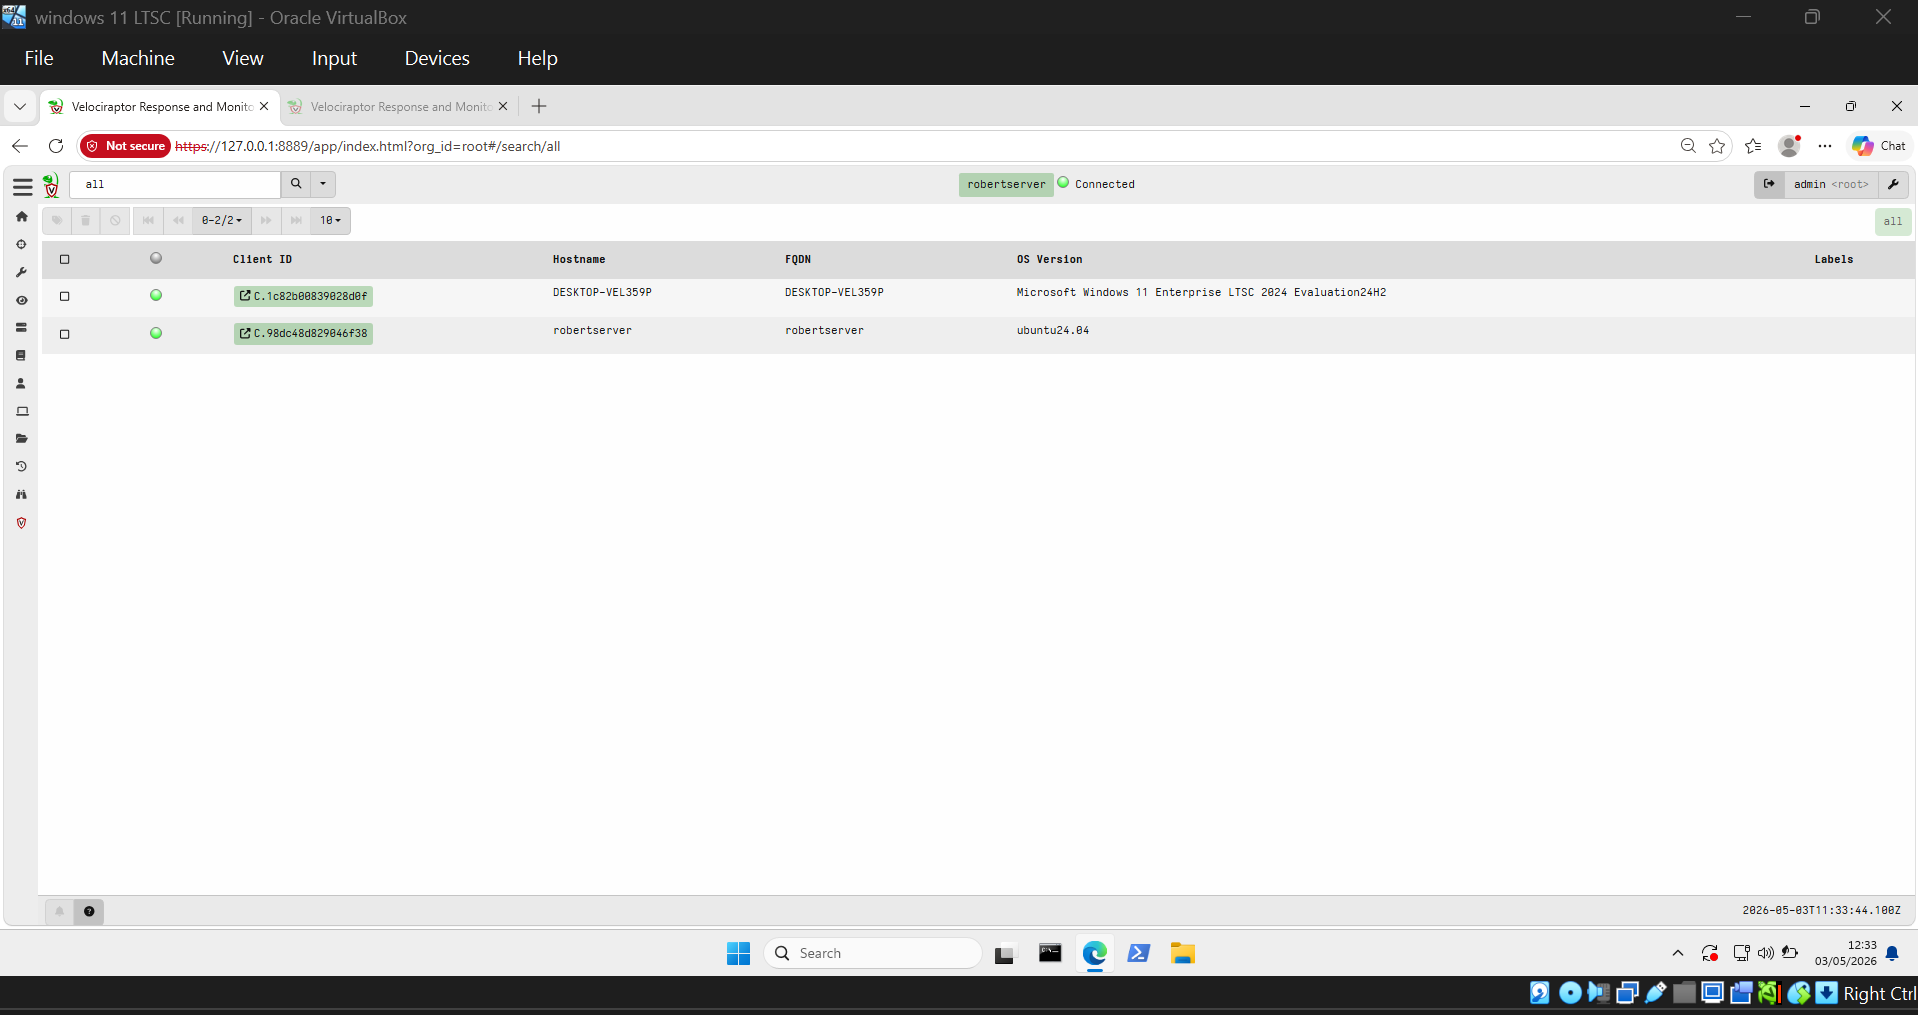This screenshot has width=1918, height=1015.
Task: Tick checkbox for DESKTOP-VEL359P row
Action: point(65,296)
